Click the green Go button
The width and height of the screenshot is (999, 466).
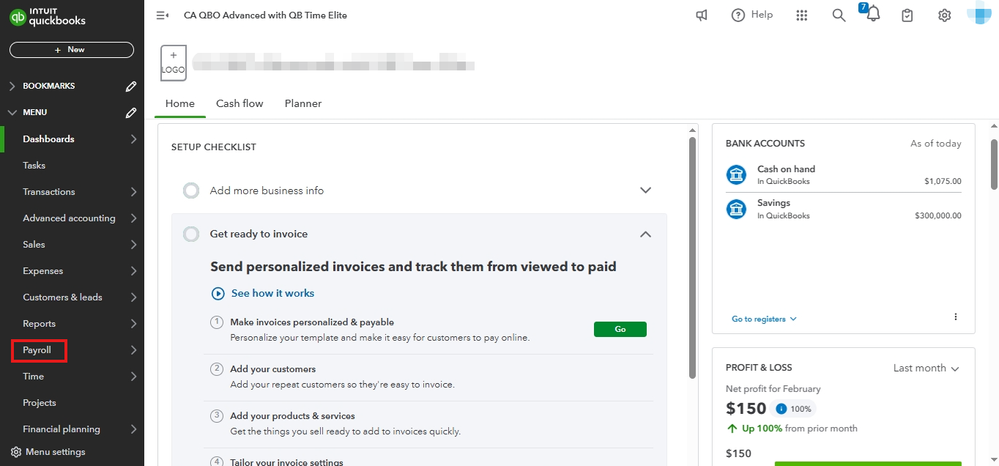(620, 329)
